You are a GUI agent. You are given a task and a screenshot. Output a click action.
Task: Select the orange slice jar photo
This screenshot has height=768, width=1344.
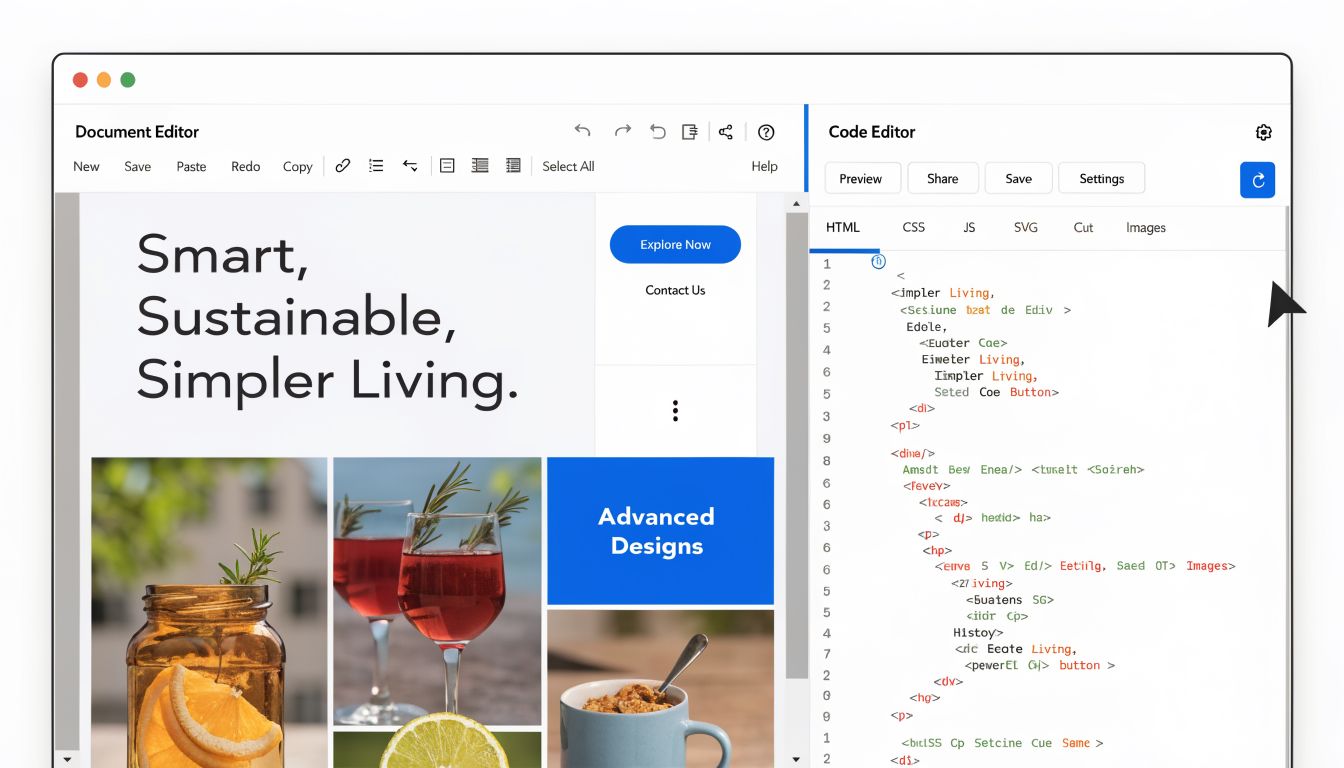tap(209, 612)
